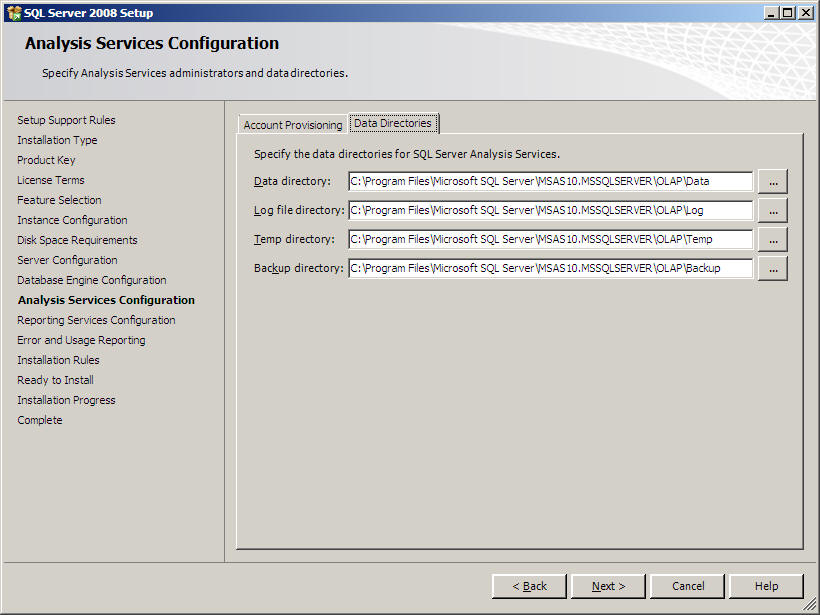Select Installation Type step
820x615 pixels.
[x=57, y=140]
